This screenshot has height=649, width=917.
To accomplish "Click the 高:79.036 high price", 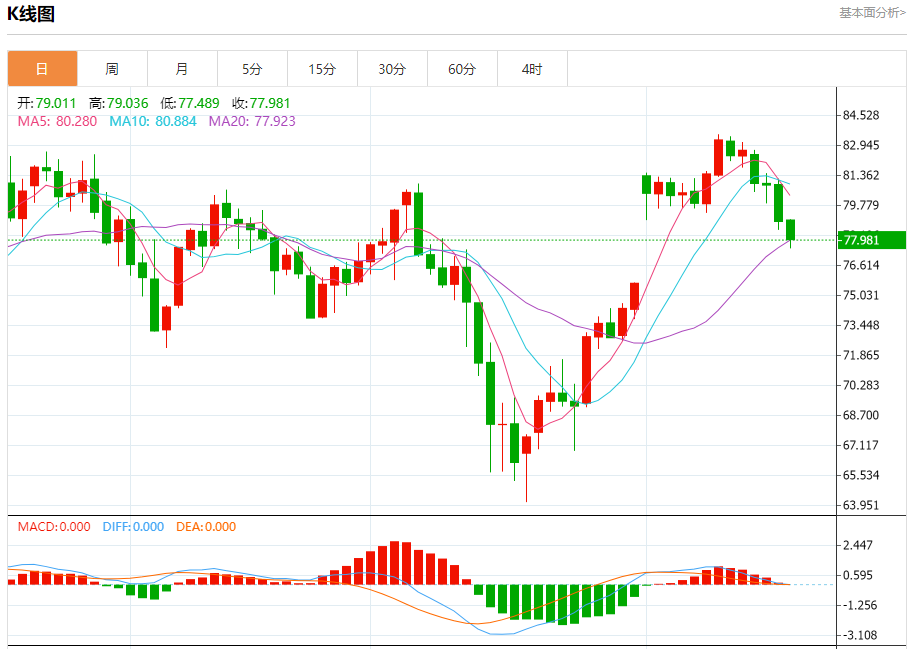I will (x=119, y=103).
